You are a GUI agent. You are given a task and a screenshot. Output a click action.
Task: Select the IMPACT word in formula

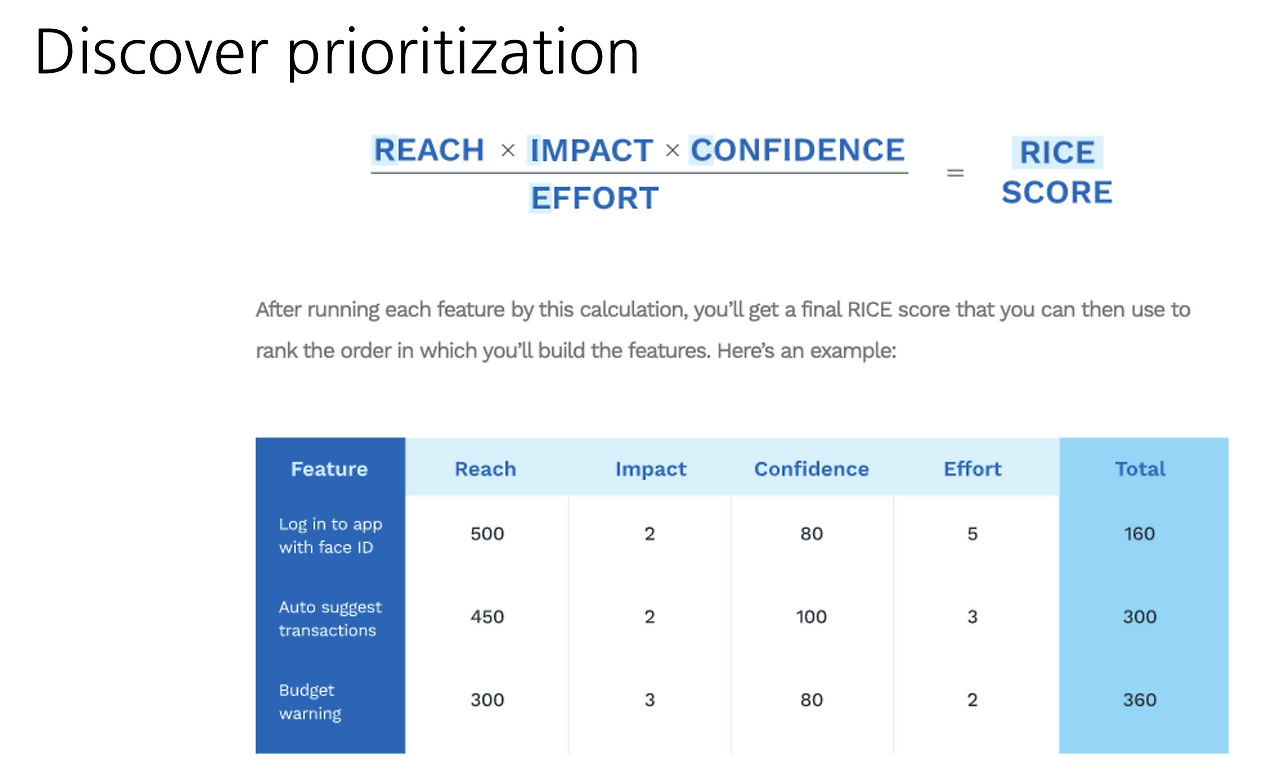point(591,150)
